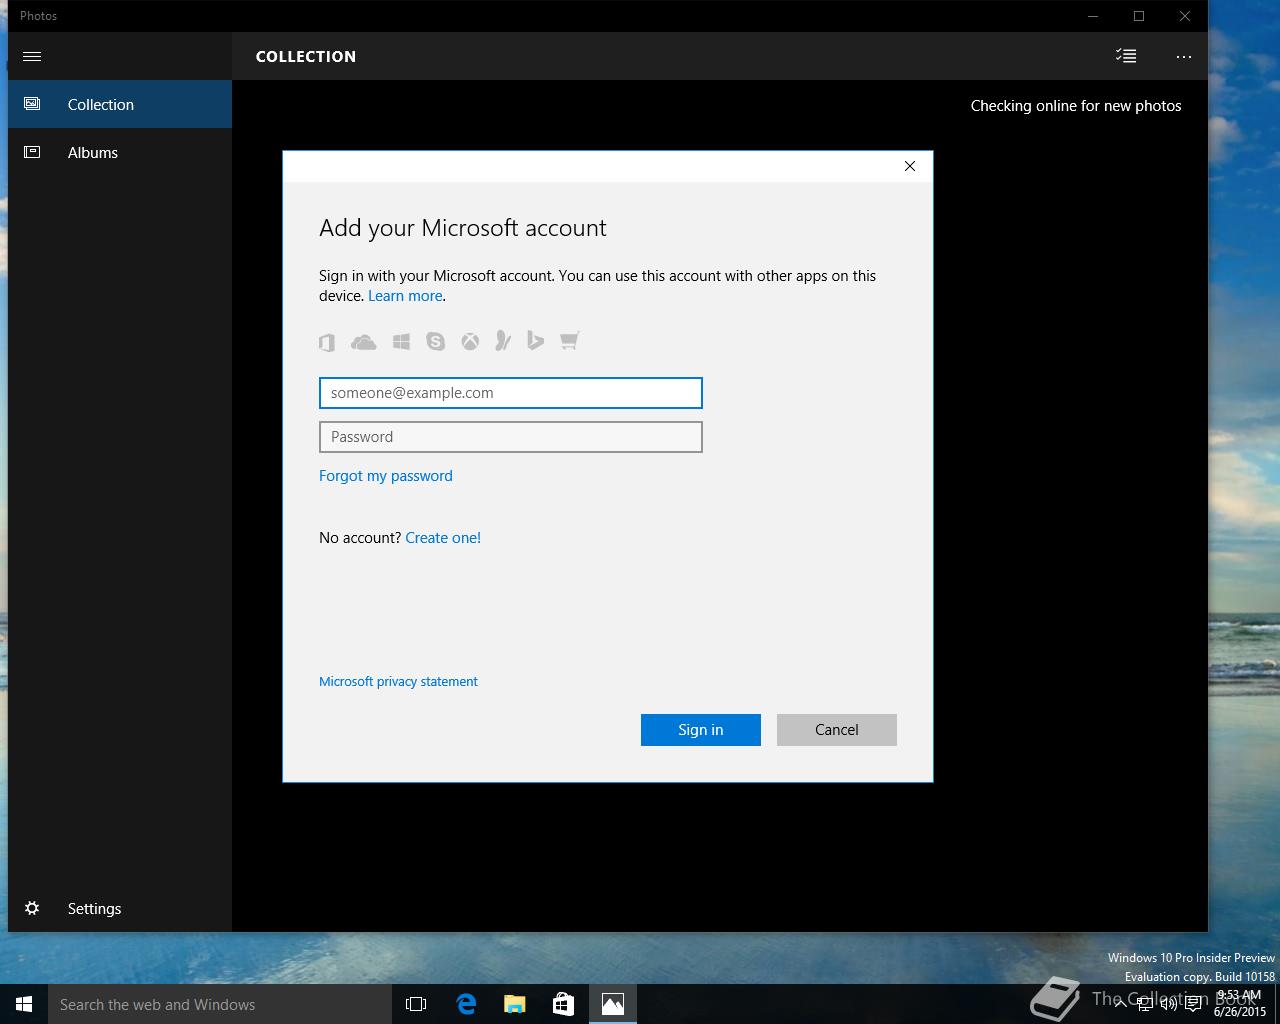Viewport: 1280px width, 1024px height.
Task: Click the Sign in button
Action: [x=701, y=730]
